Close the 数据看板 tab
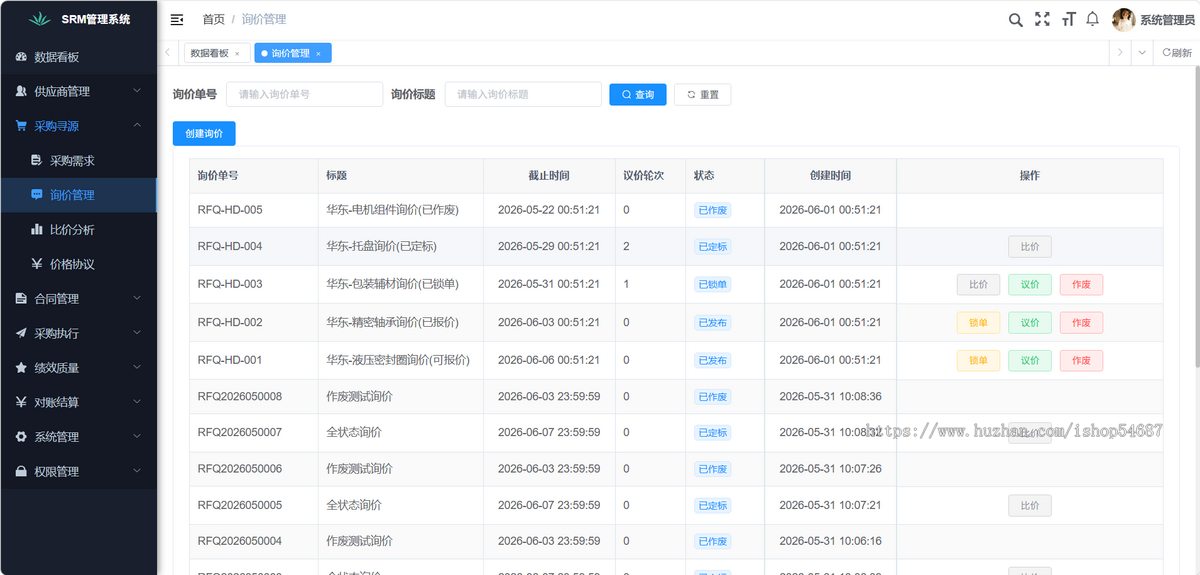This screenshot has height=575, width=1200. [x=237, y=54]
